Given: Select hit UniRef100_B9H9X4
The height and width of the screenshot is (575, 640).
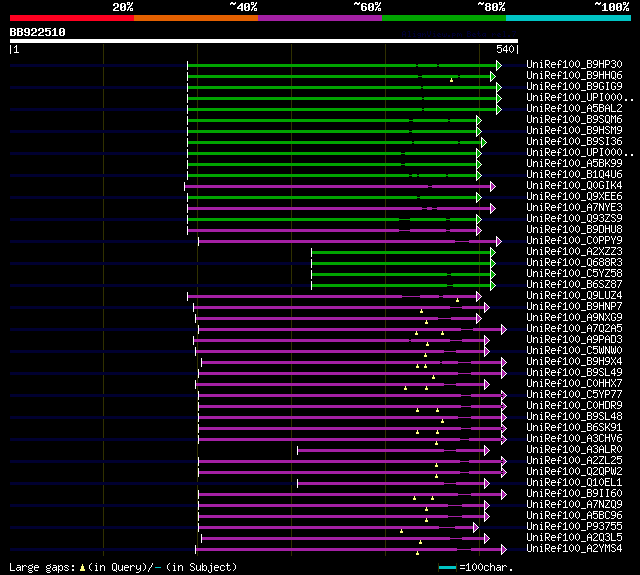Looking at the screenshot, I should pos(574,362).
